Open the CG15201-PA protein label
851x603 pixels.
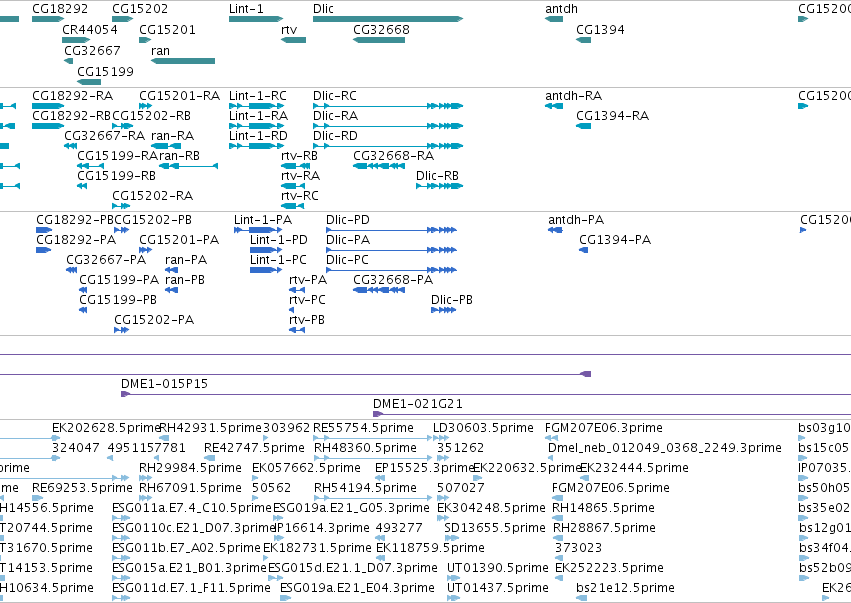pyautogui.click(x=179, y=240)
